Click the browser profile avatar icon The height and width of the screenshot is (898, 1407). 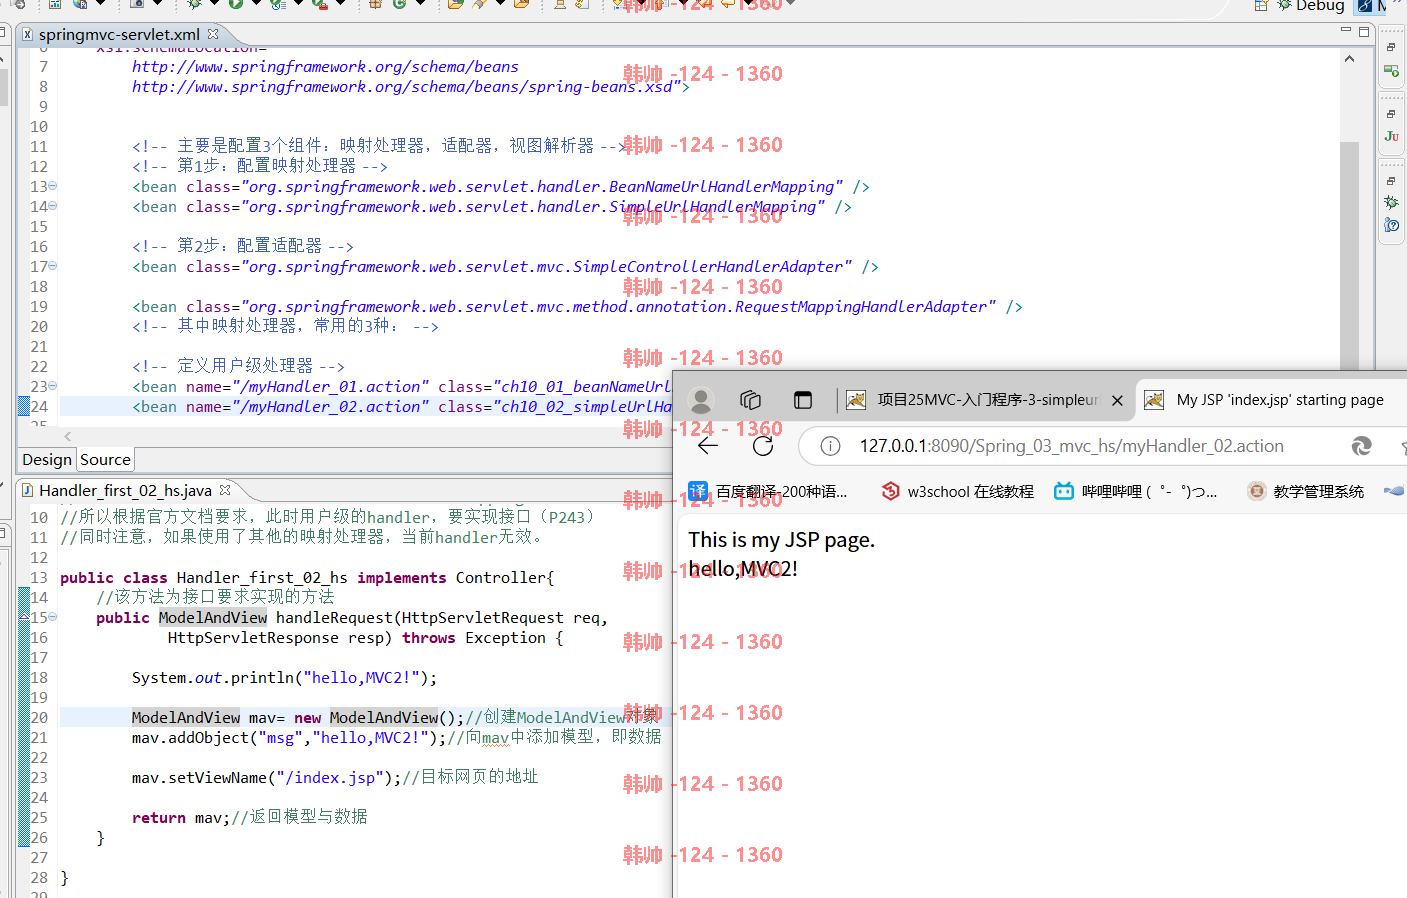701,400
